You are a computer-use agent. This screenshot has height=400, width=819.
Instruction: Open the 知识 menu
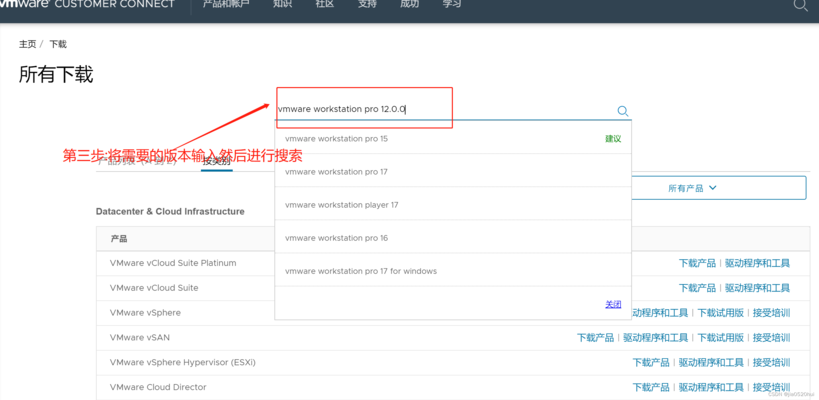[282, 5]
